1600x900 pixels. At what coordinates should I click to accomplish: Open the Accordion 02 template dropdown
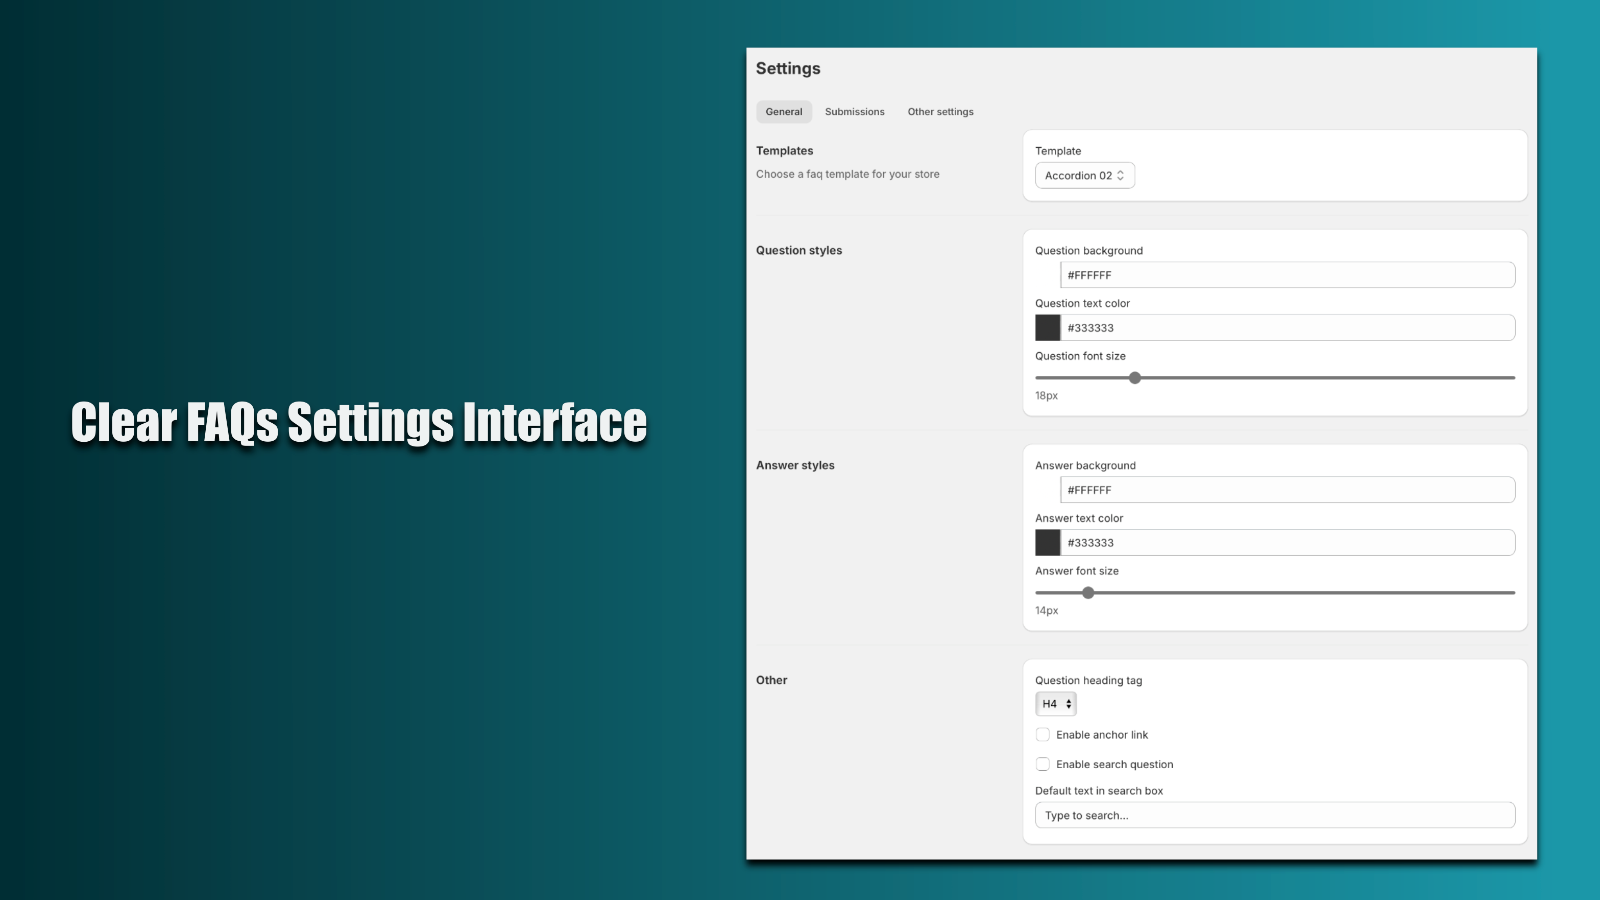tap(1085, 176)
